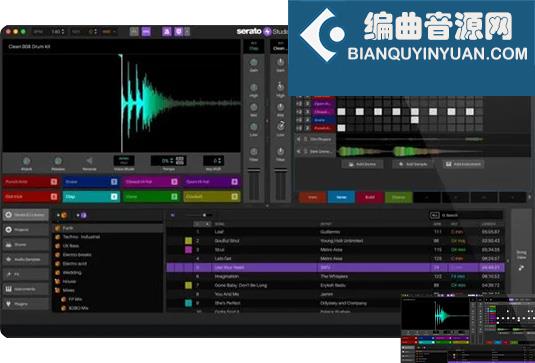535x363 pixels.
Task: Select the UK Bass crate
Action: (x=108, y=246)
